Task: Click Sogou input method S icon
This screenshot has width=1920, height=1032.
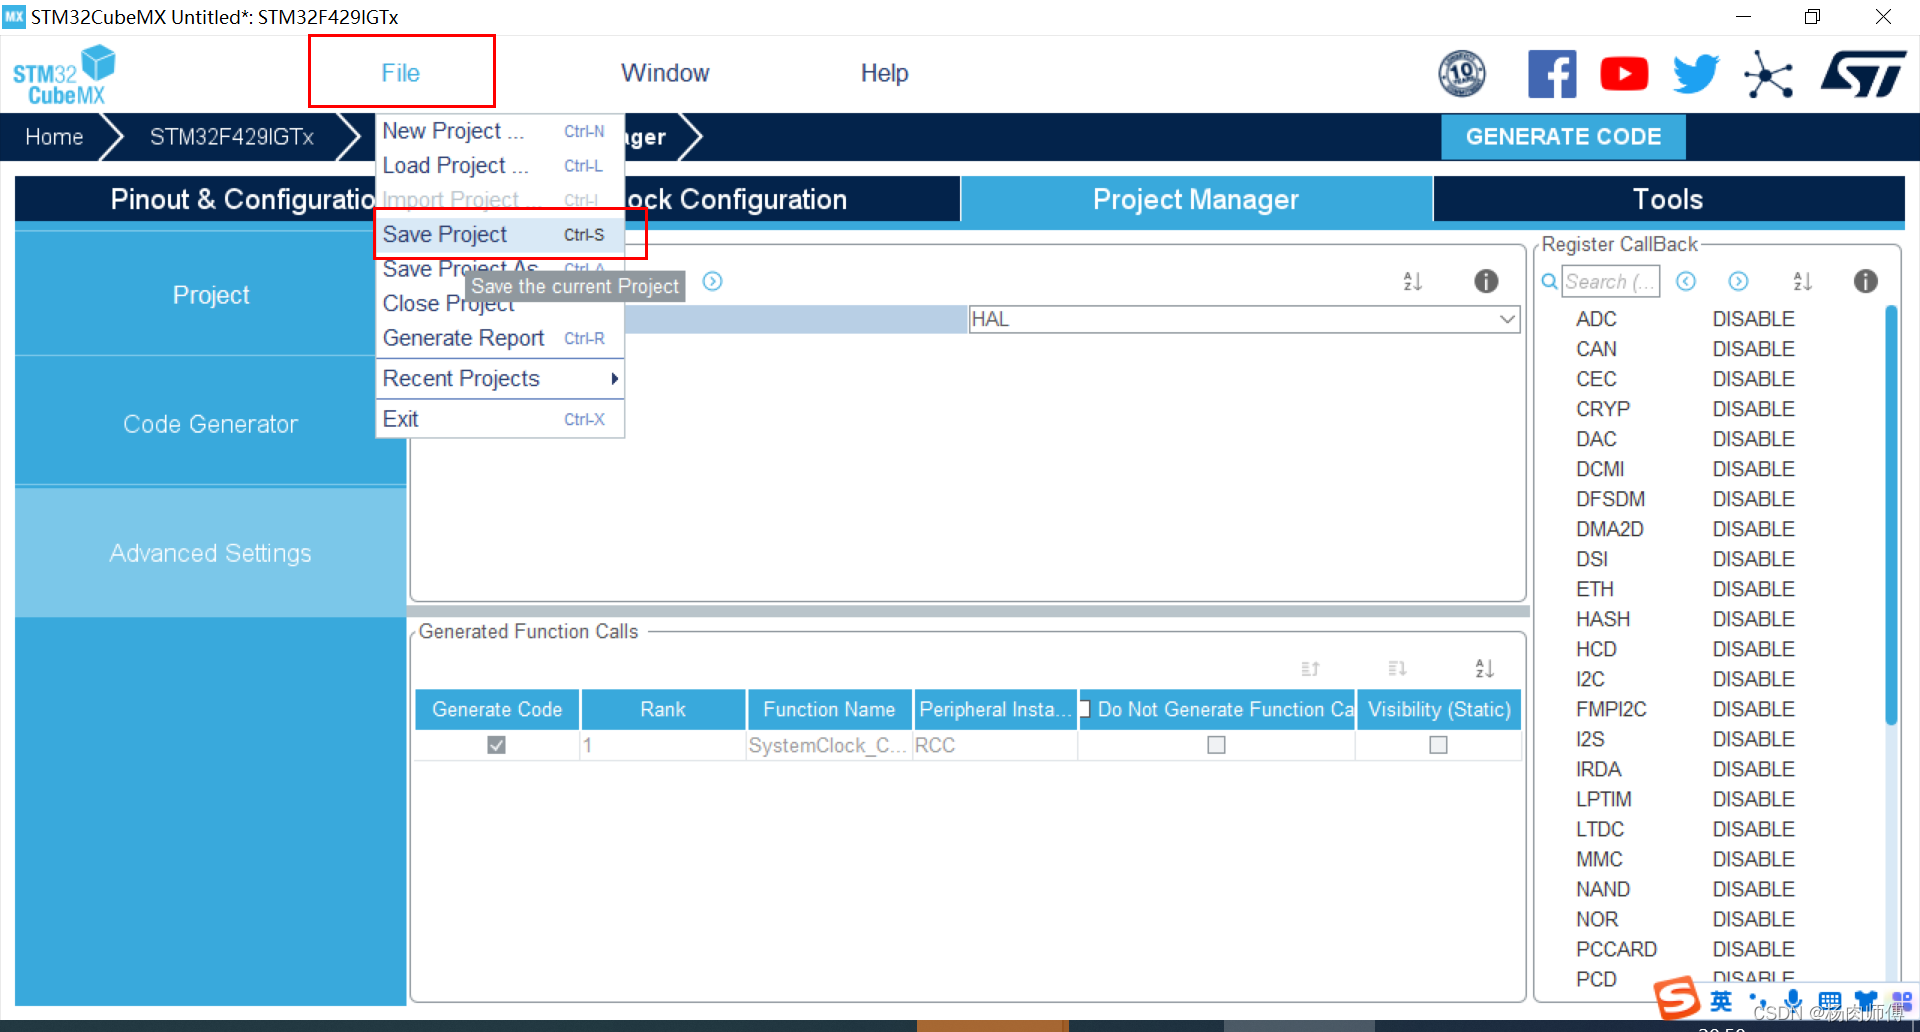Action: point(1676,997)
